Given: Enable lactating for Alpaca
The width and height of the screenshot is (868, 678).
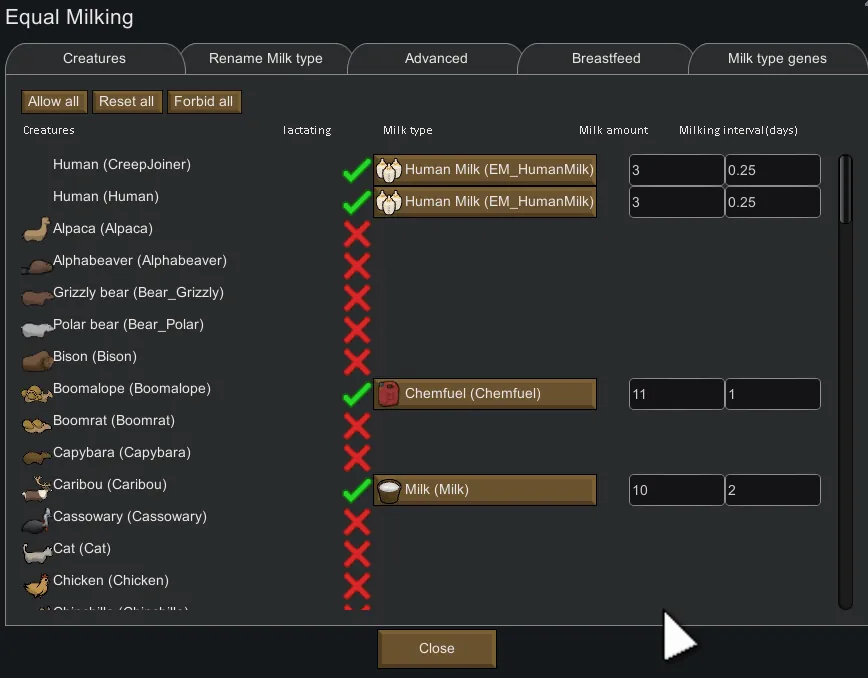Looking at the screenshot, I should (357, 234).
